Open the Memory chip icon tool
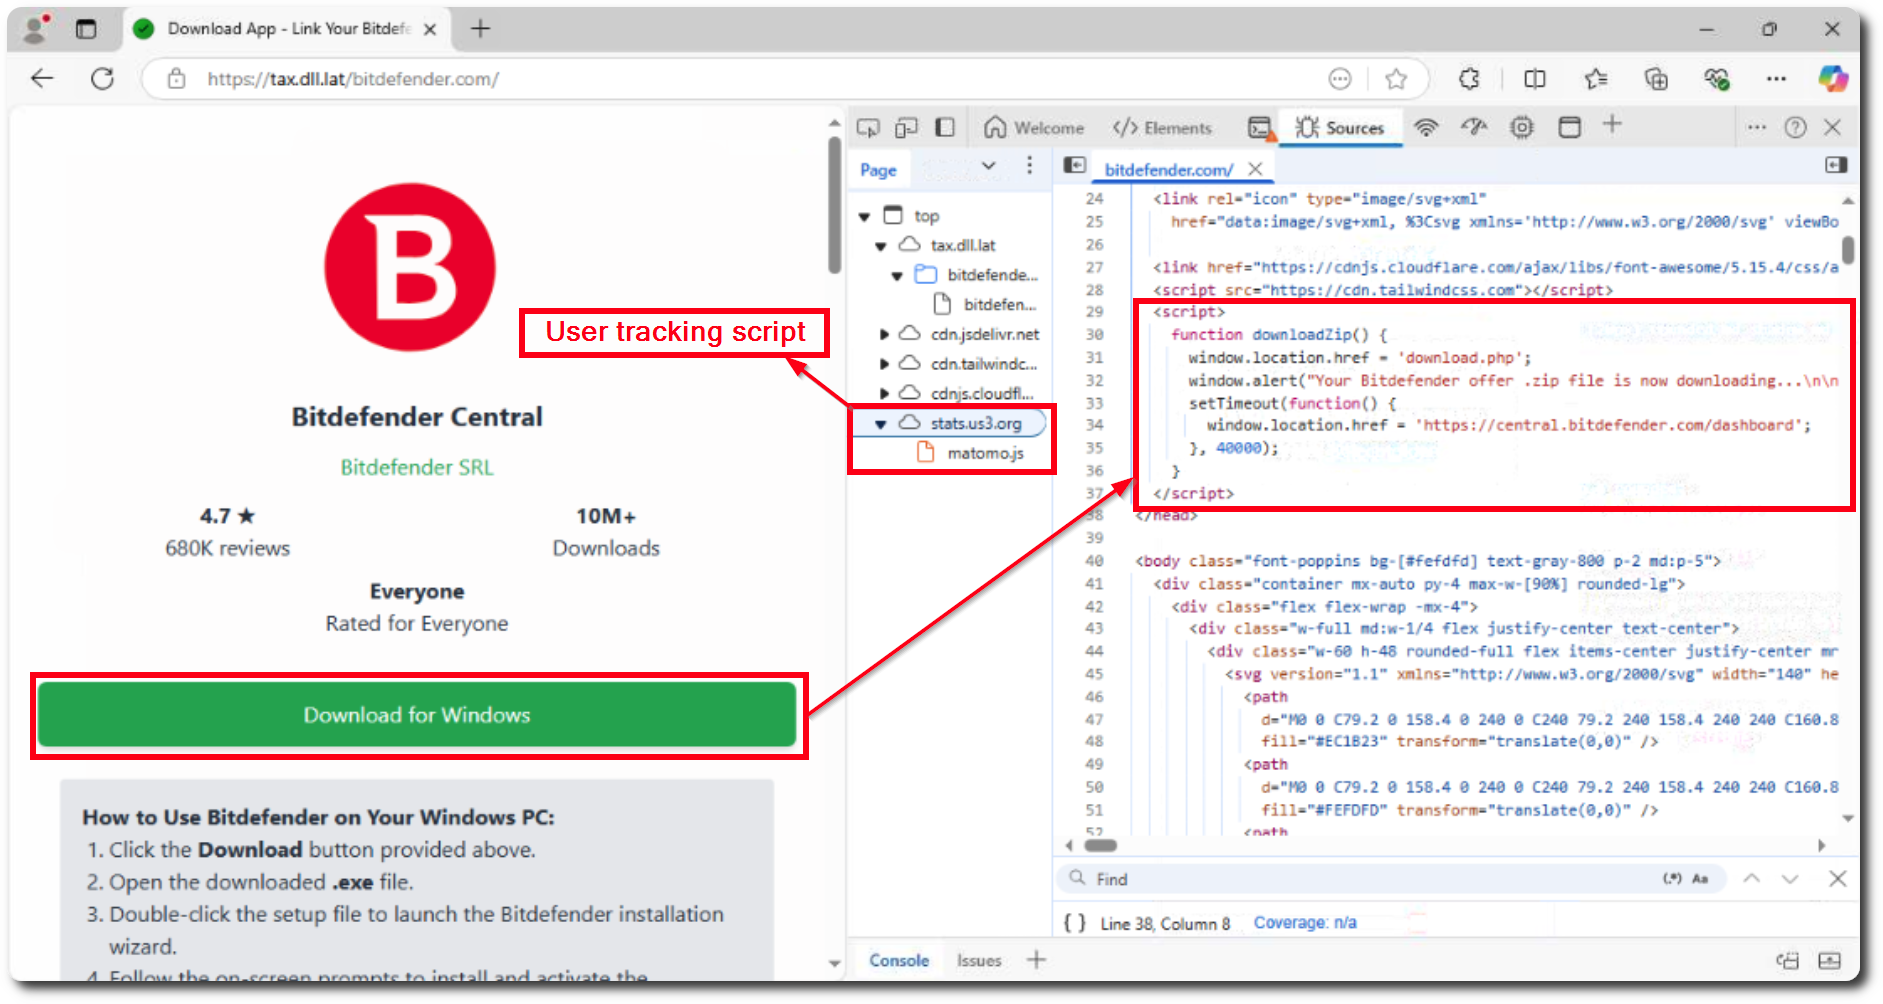Viewport: 1883px width, 1004px height. point(1521,127)
